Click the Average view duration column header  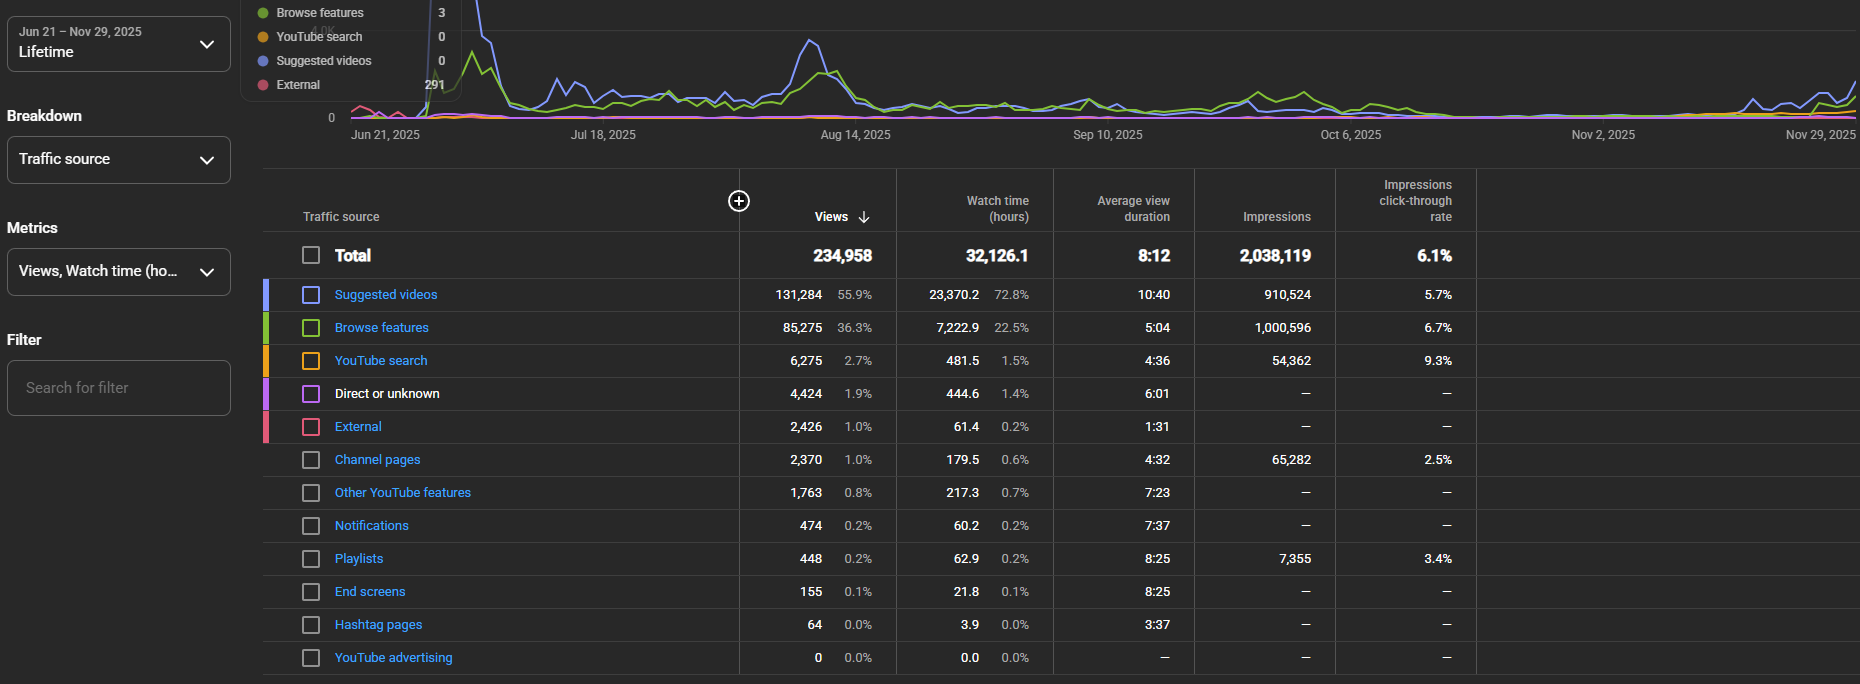(1132, 209)
